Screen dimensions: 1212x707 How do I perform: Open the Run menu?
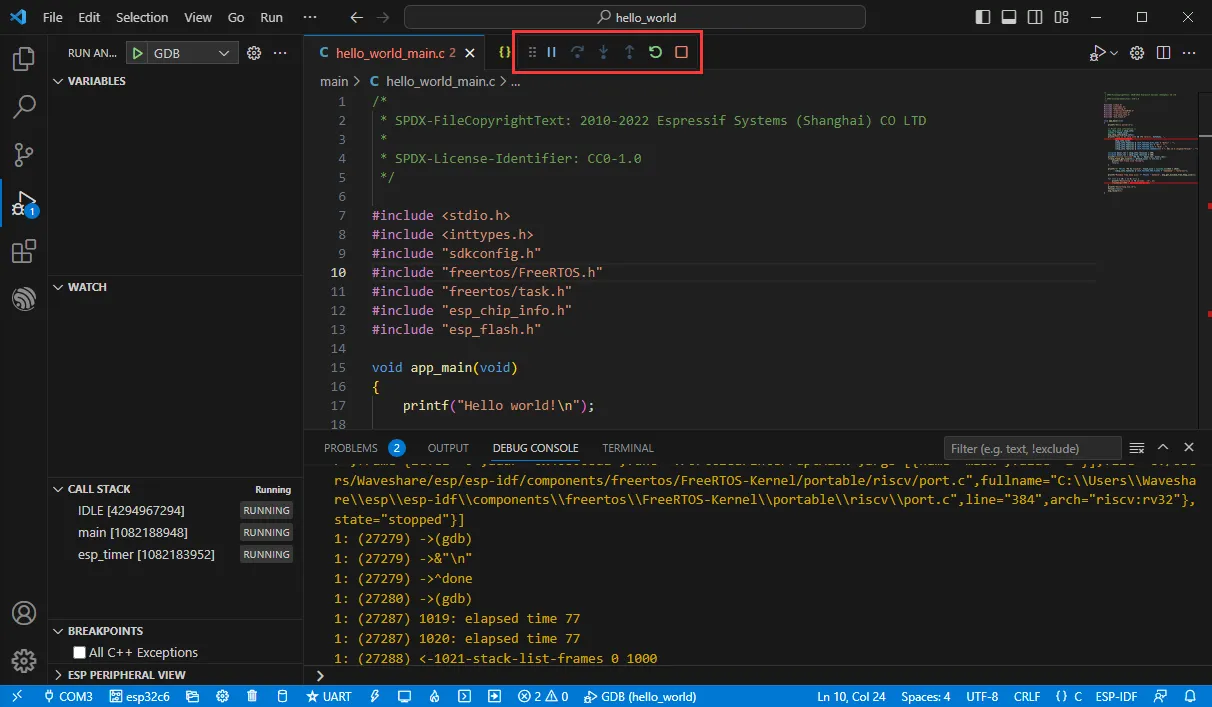[x=270, y=17]
